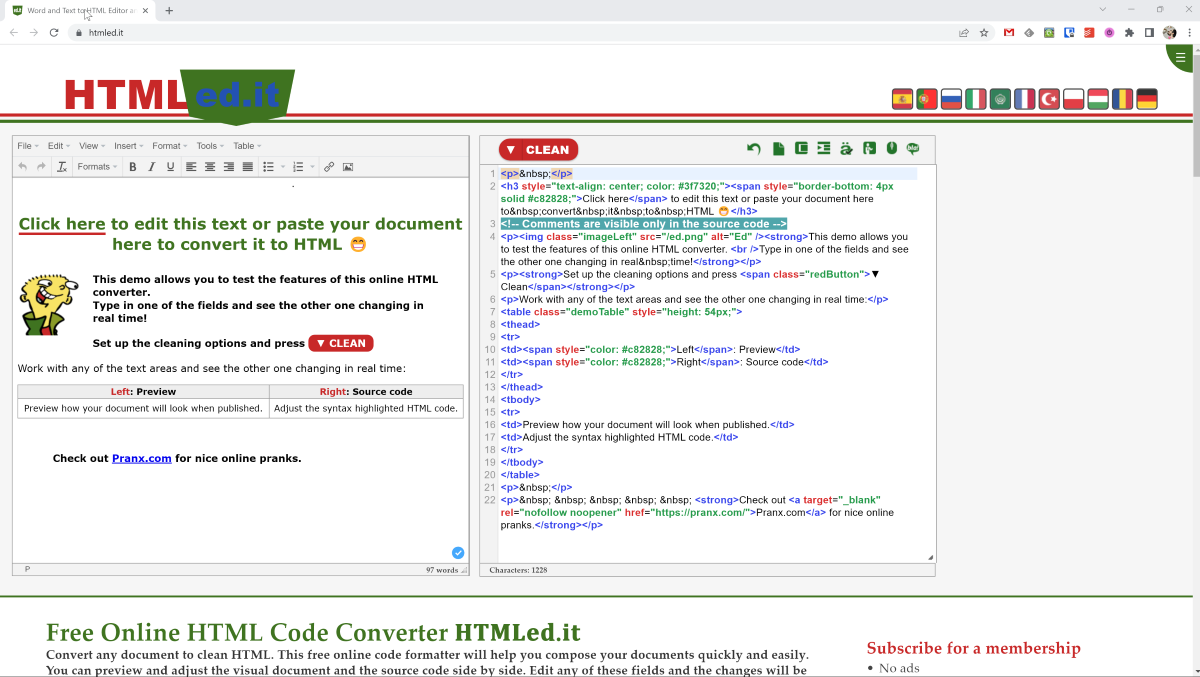The image size is (1200, 677).
Task: Open the cleaning options arrow on the Clean button
Action: (510, 150)
